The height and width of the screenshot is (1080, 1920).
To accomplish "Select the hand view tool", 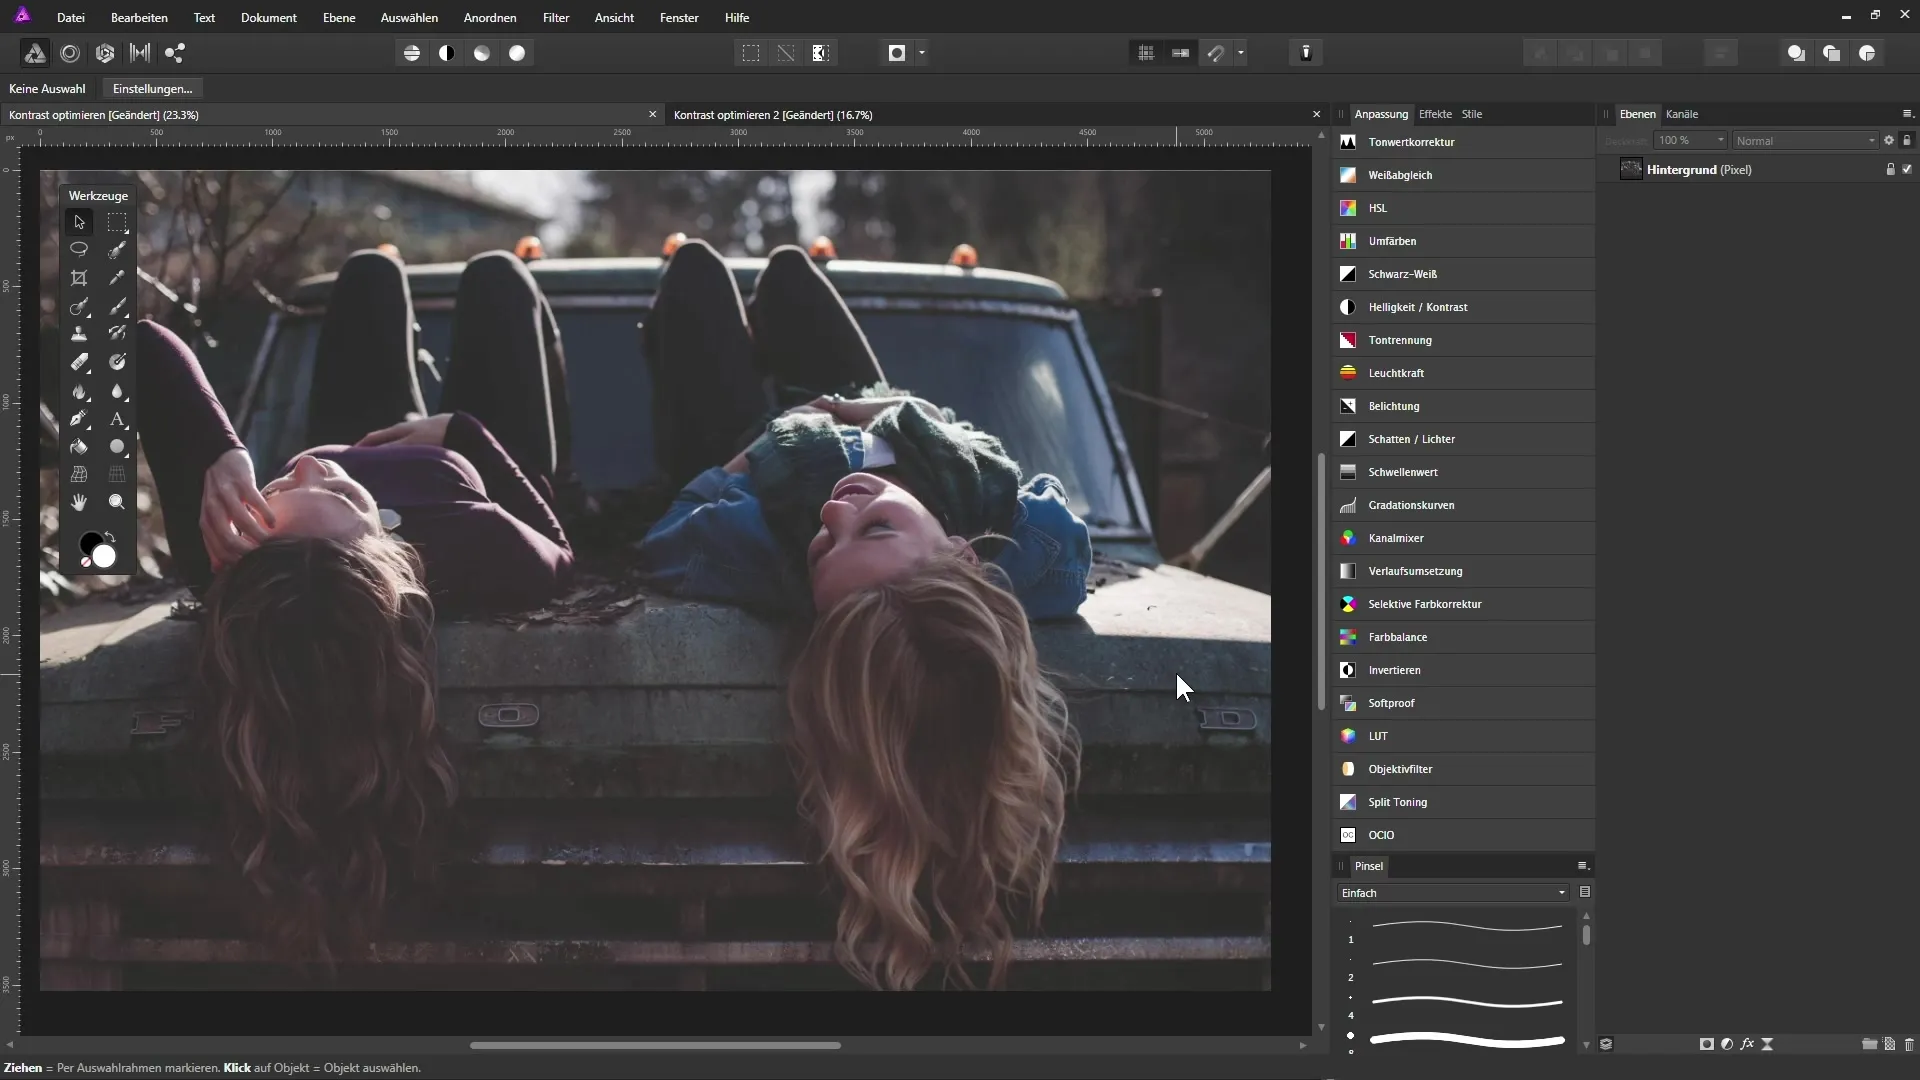I will click(79, 502).
